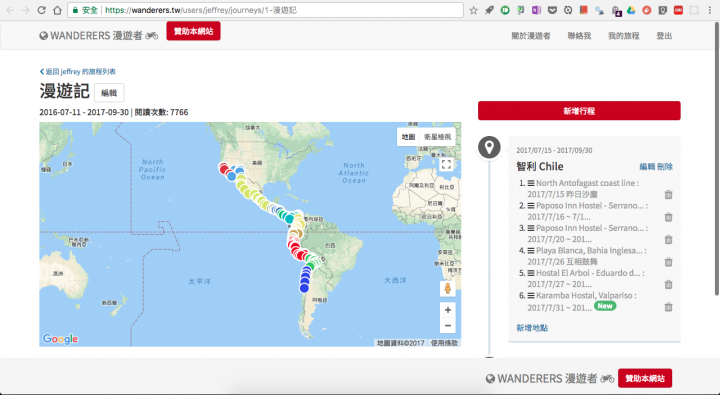Open the browser home page icon
This screenshot has height=395, width=720.
click(x=57, y=10)
